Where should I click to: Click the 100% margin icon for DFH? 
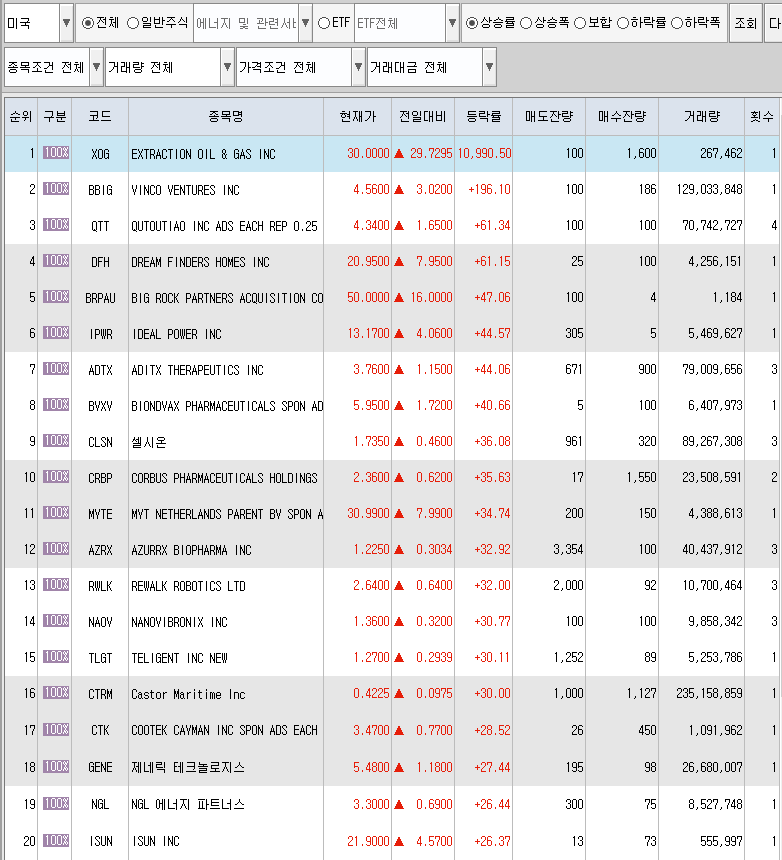click(56, 261)
